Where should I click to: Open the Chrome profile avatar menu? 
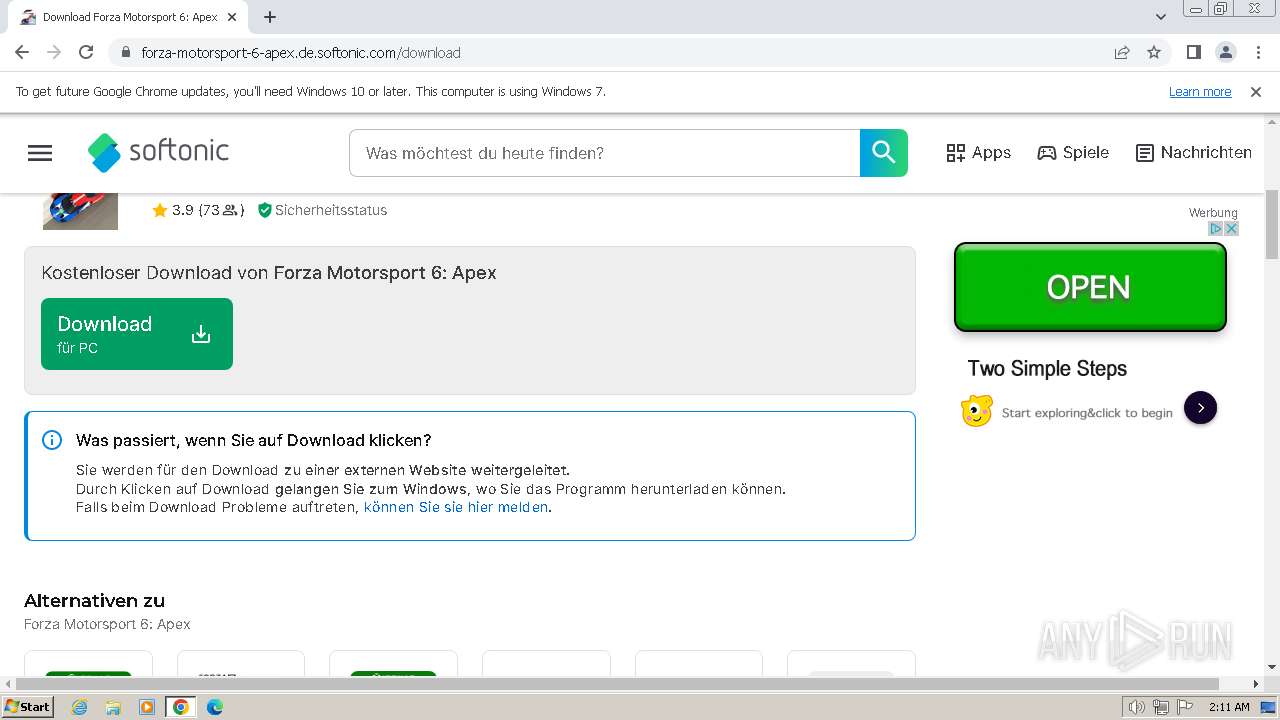1225,52
